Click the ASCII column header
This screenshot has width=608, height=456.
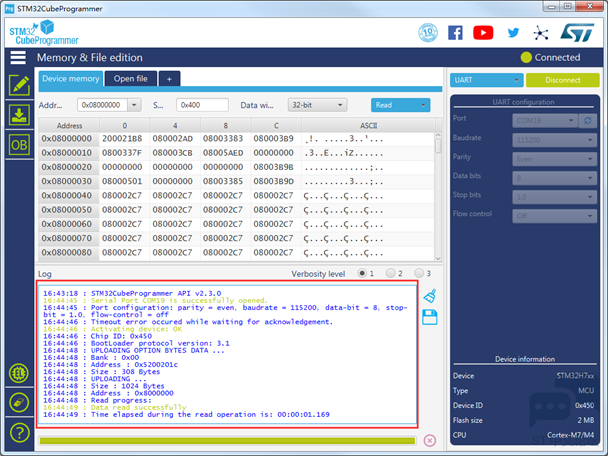(368, 126)
